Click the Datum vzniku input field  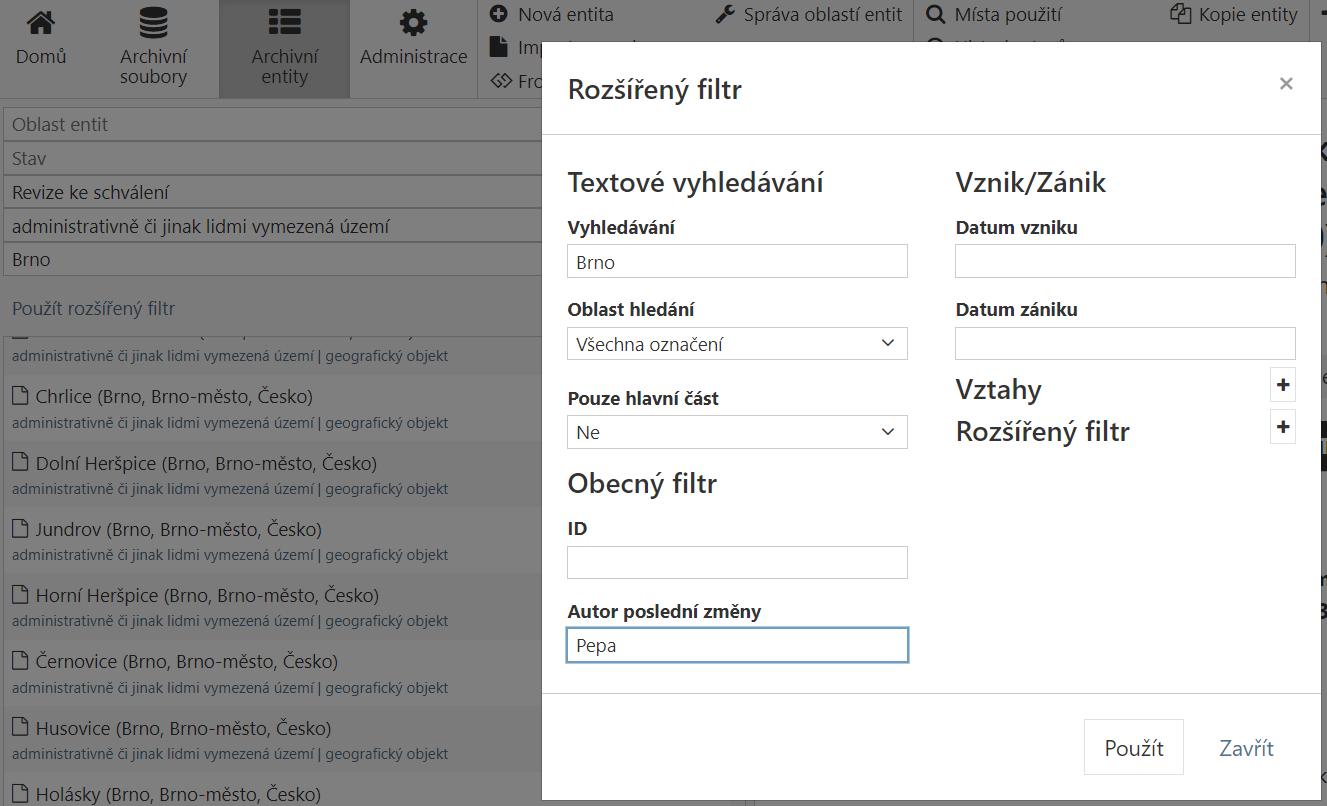pyautogui.click(x=1125, y=262)
